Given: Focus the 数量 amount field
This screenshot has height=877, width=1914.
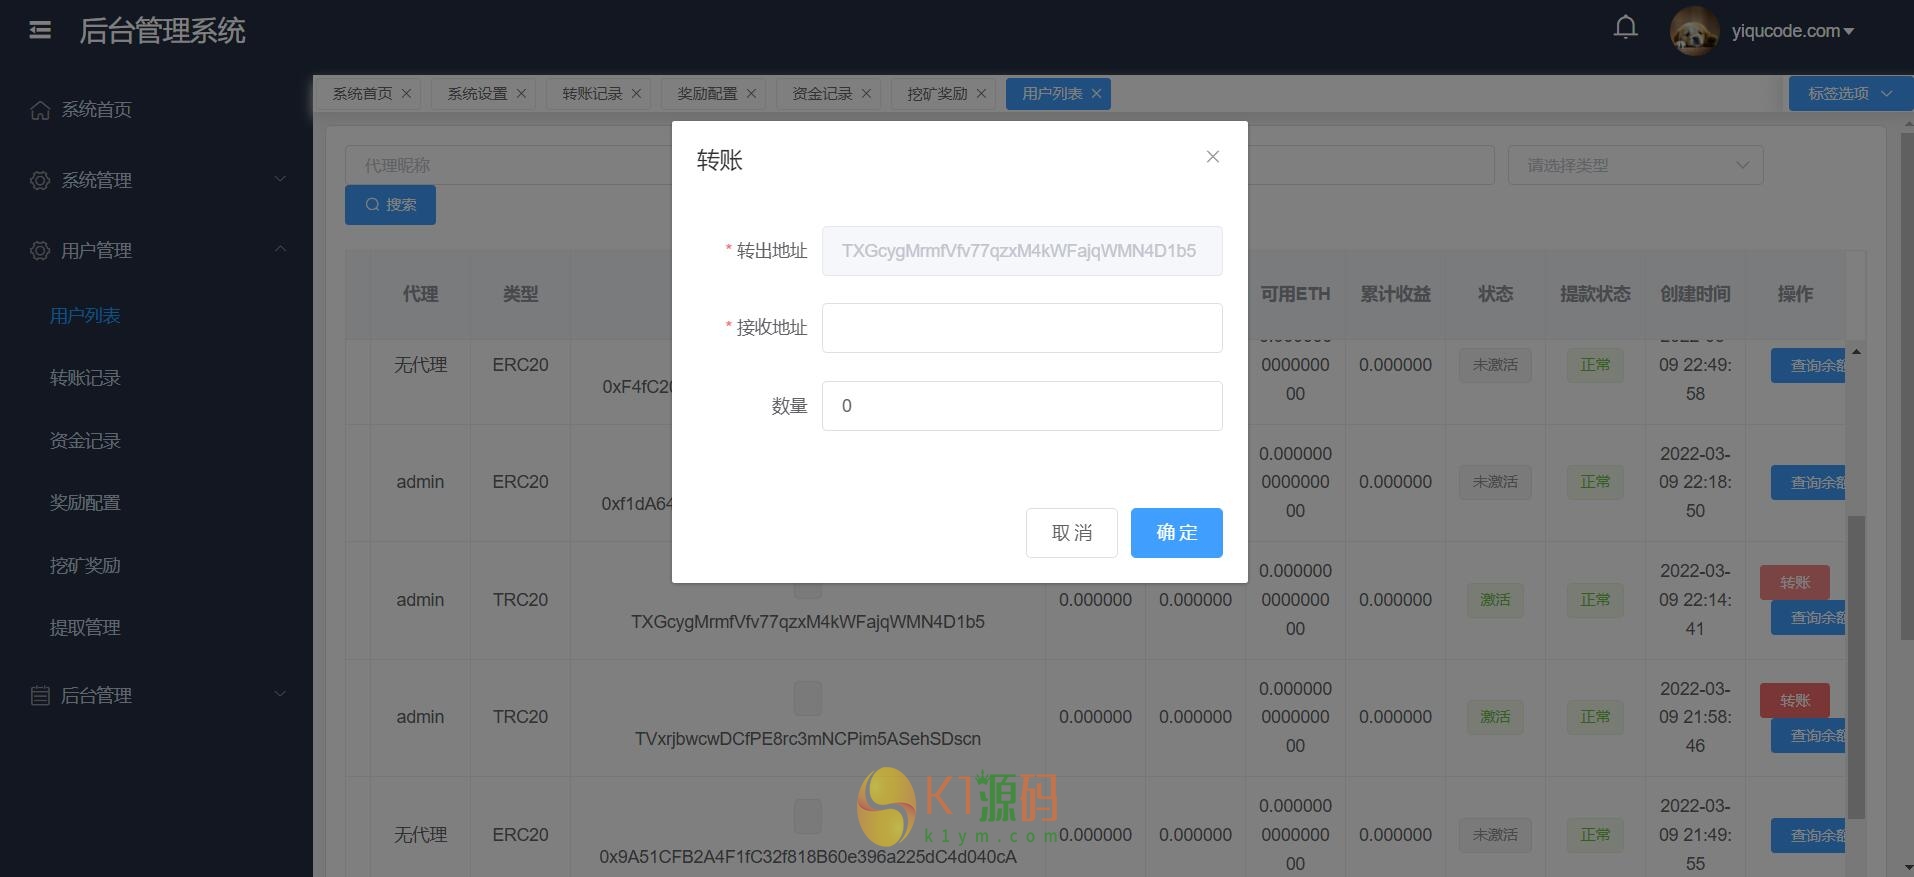Looking at the screenshot, I should pyautogui.click(x=1022, y=406).
